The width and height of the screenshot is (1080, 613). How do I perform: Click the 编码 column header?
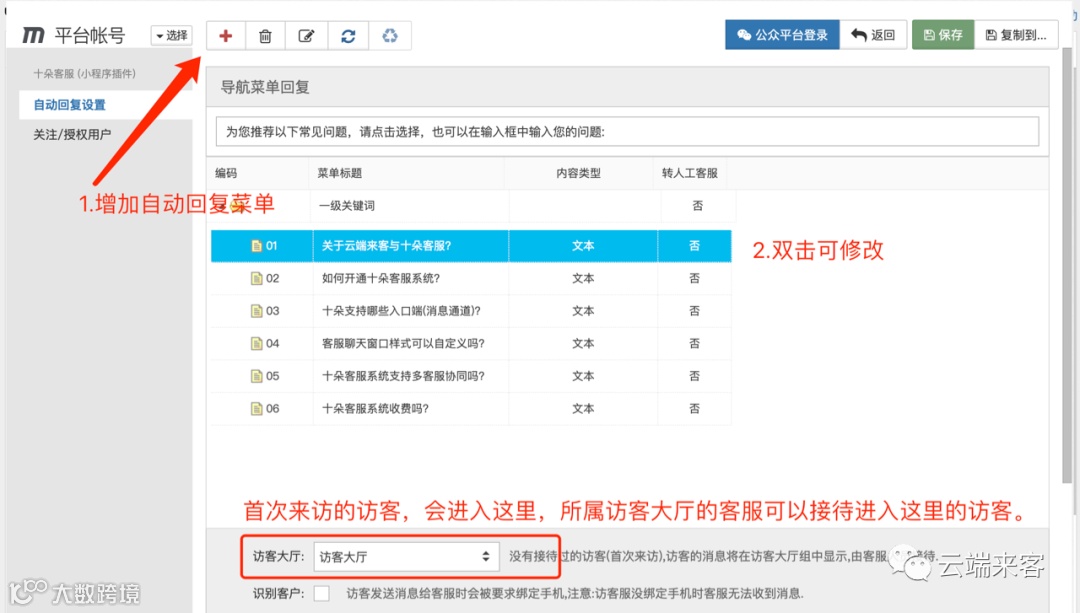click(x=226, y=173)
